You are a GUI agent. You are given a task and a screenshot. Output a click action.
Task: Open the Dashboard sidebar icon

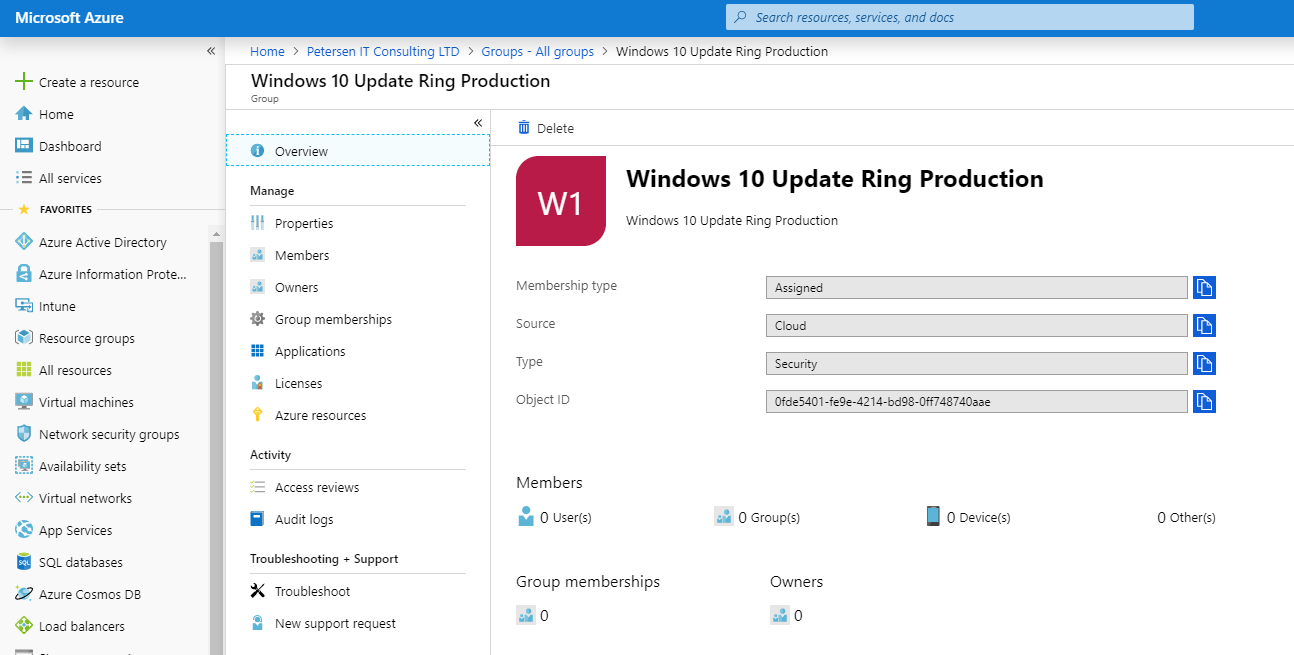(24, 146)
